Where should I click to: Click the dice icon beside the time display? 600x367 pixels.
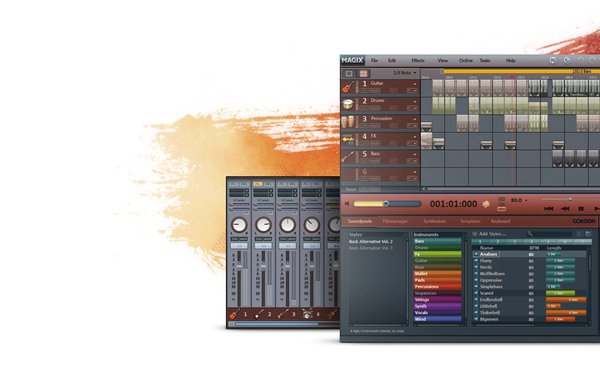pyautogui.click(x=486, y=204)
